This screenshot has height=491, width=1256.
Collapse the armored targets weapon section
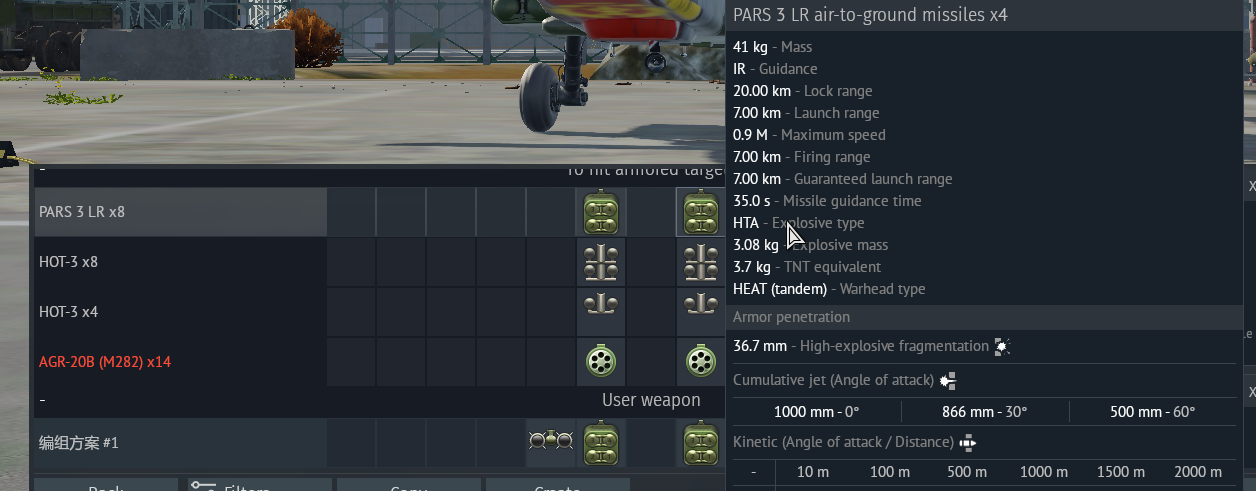pyautogui.click(x=42, y=172)
